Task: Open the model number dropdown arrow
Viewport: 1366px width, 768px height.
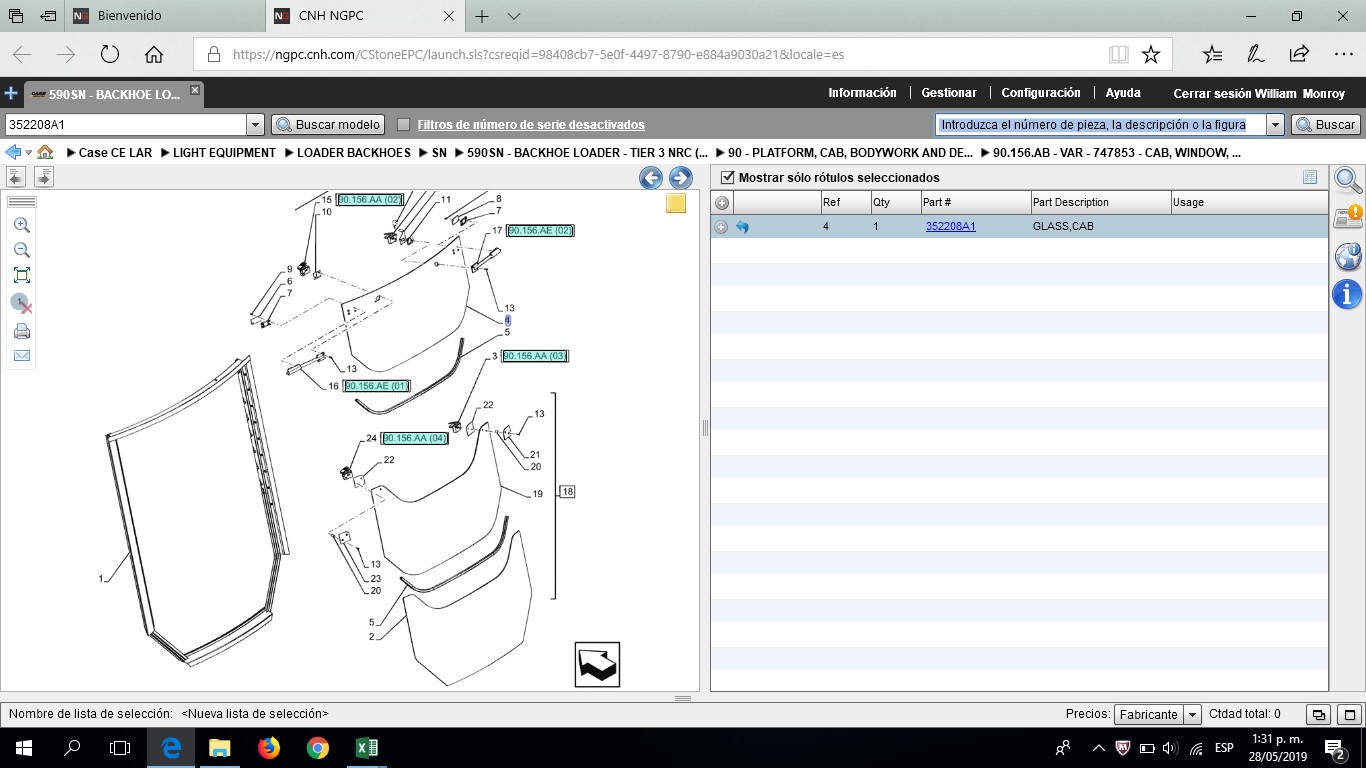Action: pos(255,125)
